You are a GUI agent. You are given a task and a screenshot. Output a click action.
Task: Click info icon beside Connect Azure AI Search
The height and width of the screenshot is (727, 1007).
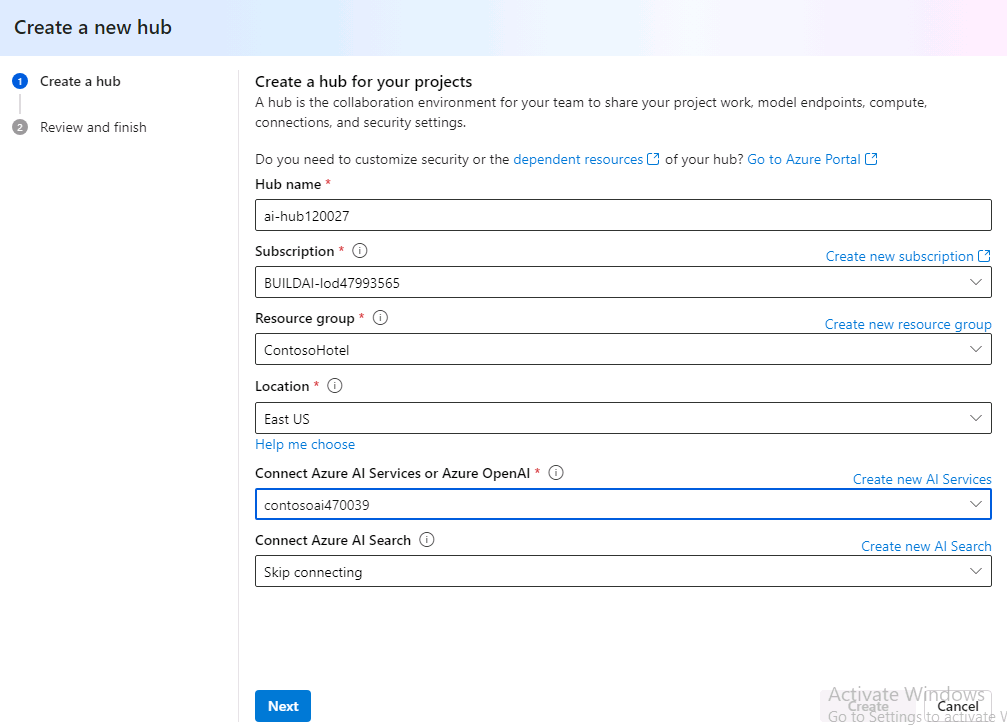426,539
